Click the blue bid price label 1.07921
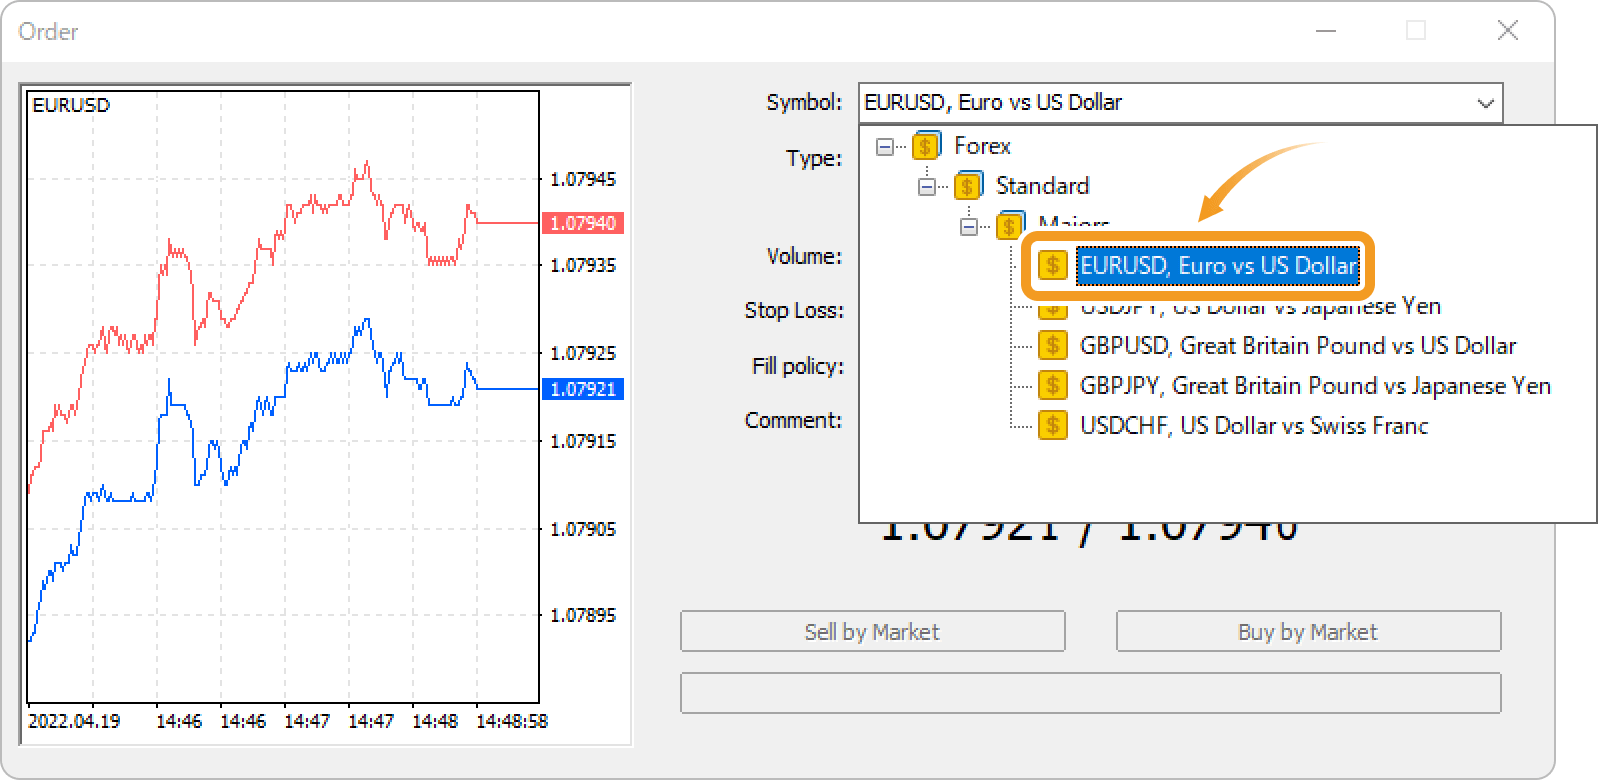Image resolution: width=1598 pixels, height=780 pixels. coord(583,389)
